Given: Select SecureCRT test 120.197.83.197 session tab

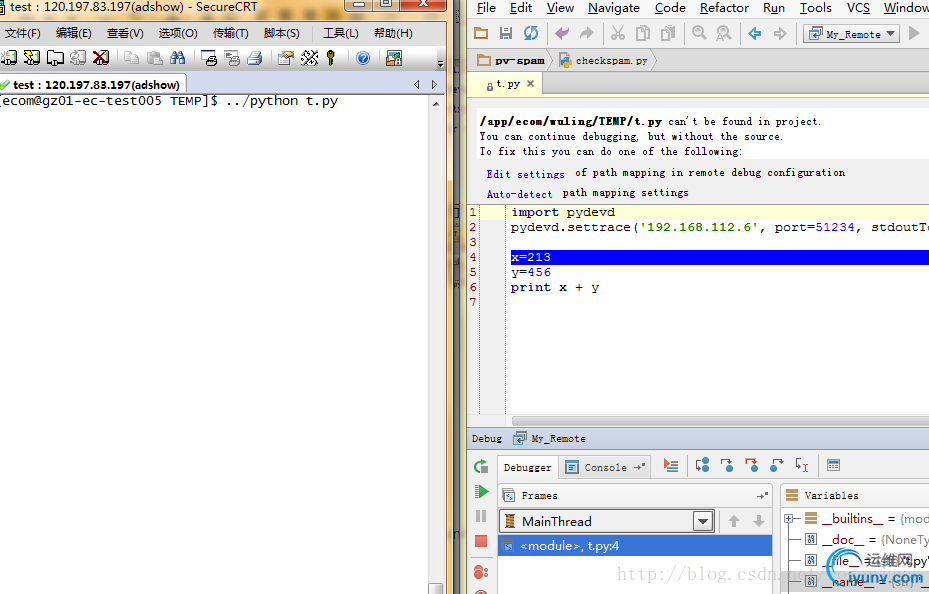Looking at the screenshot, I should [x=94, y=85].
